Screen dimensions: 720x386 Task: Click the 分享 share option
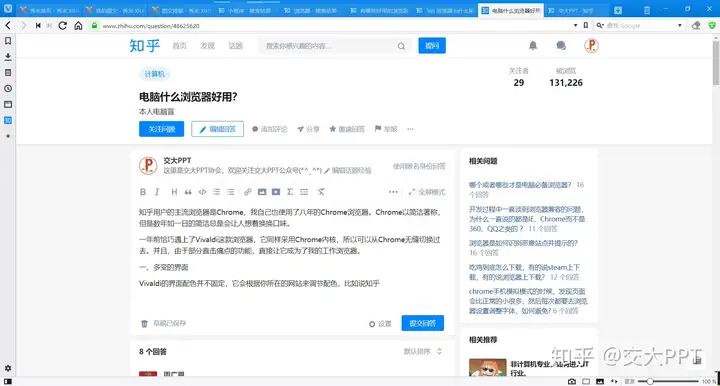pyautogui.click(x=308, y=129)
